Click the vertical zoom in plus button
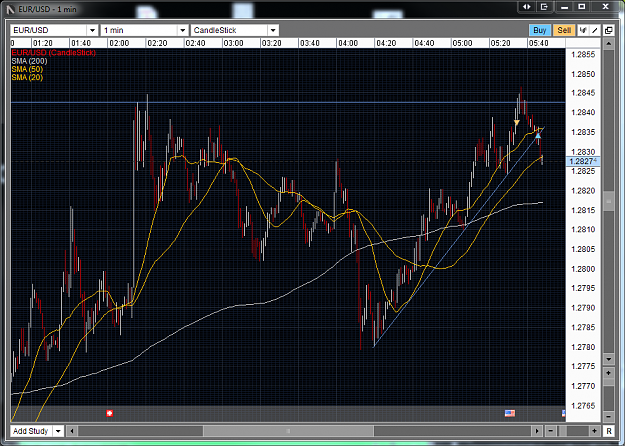 608,373
